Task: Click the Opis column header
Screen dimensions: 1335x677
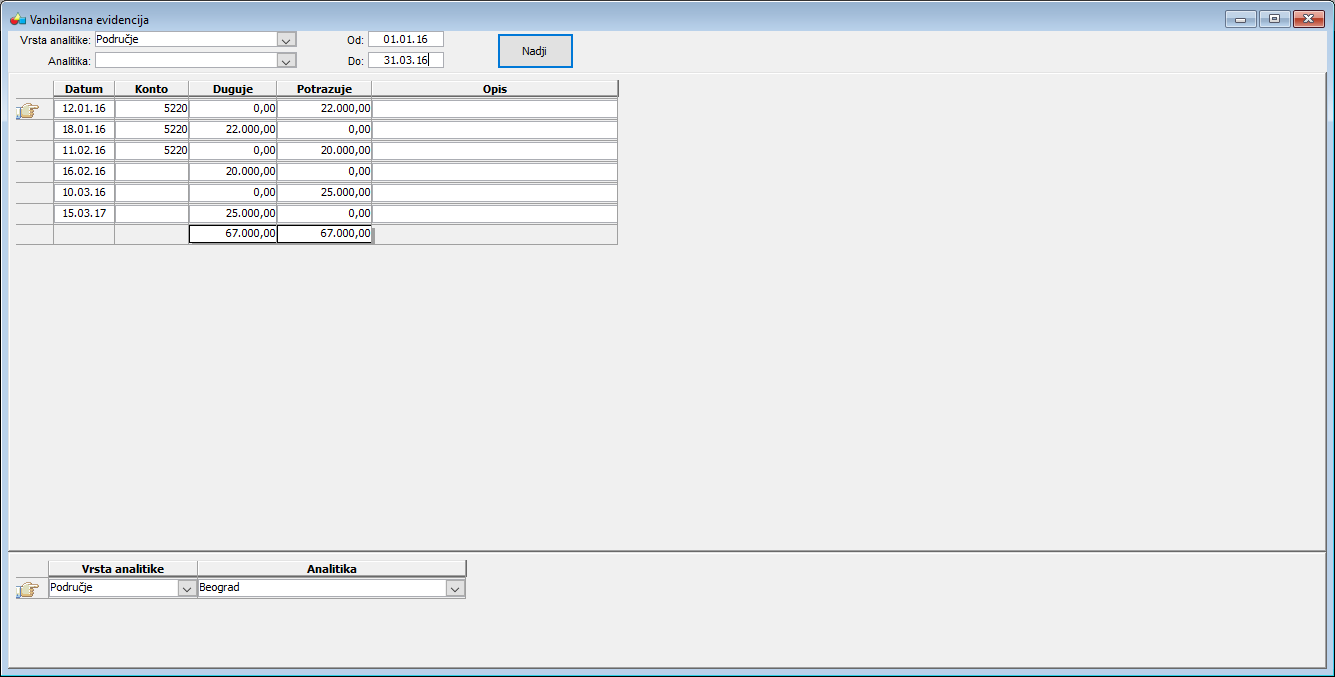Action: click(x=494, y=89)
